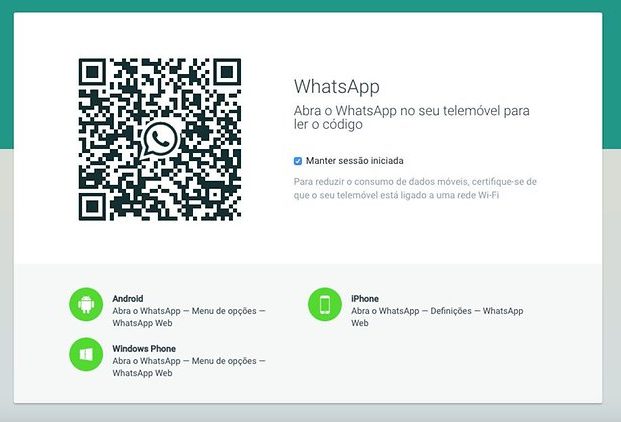The height and width of the screenshot is (422, 621).
Task: Click the iPhone instructions mentioning Definições
Action: (437, 317)
